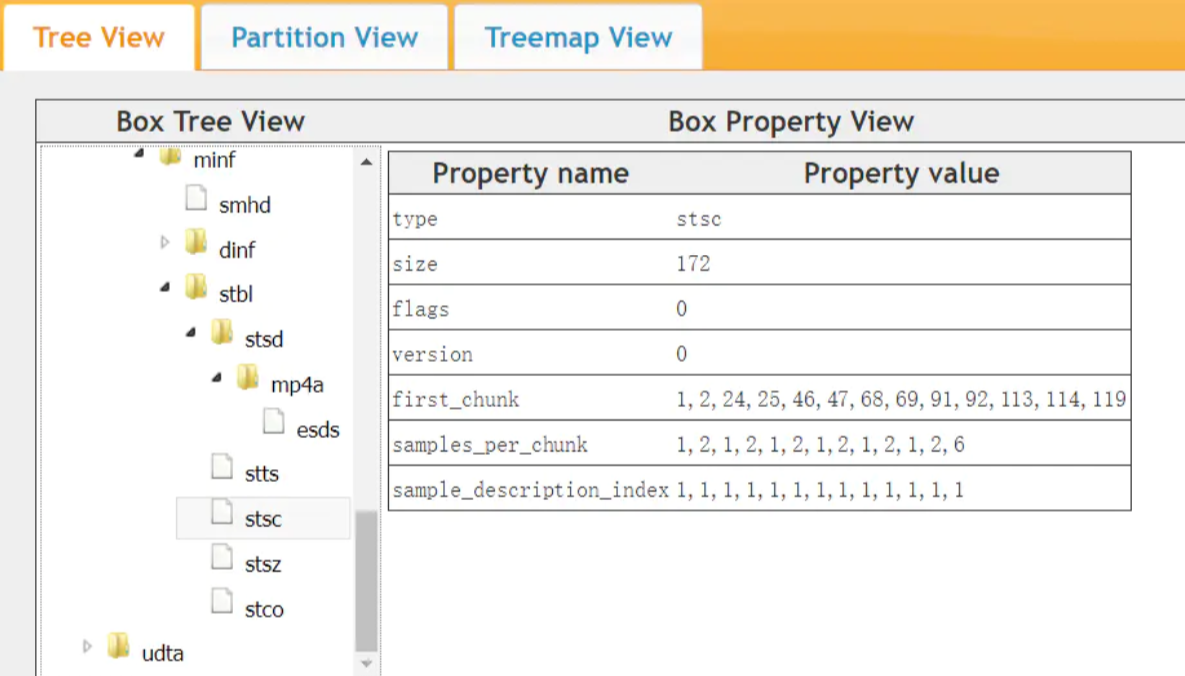1185x676 pixels.
Task: Select the dinf box label
Action: (x=237, y=250)
